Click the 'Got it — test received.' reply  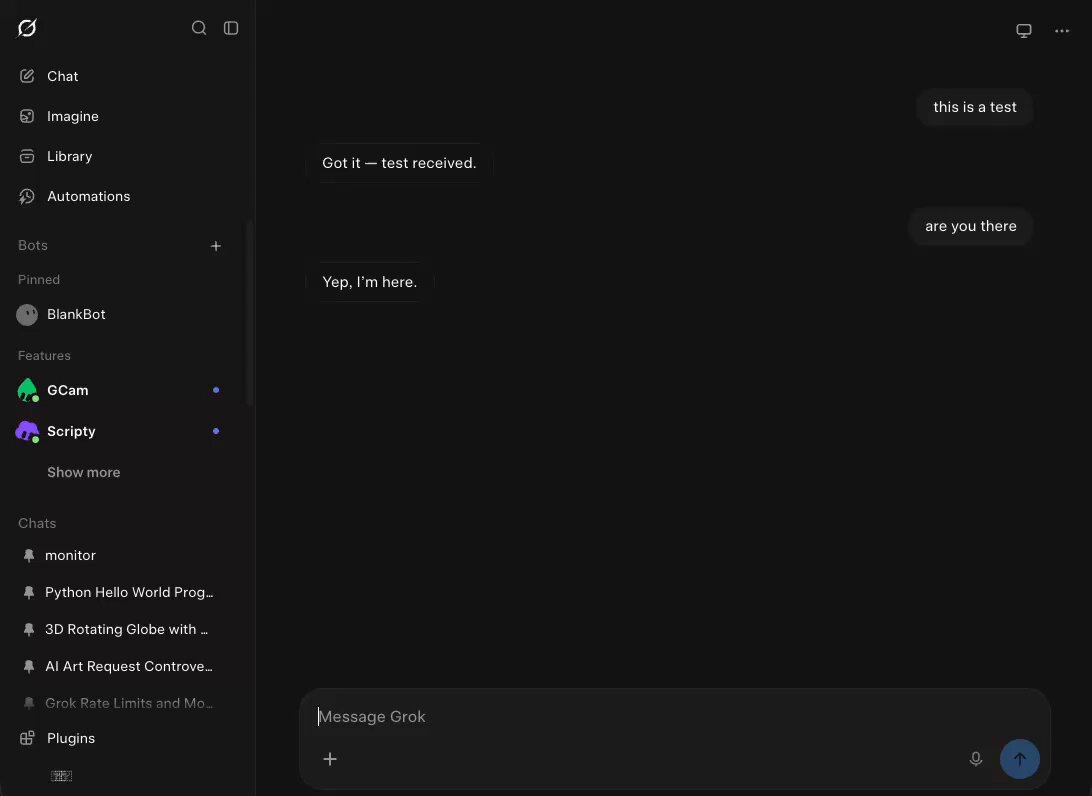(x=399, y=163)
